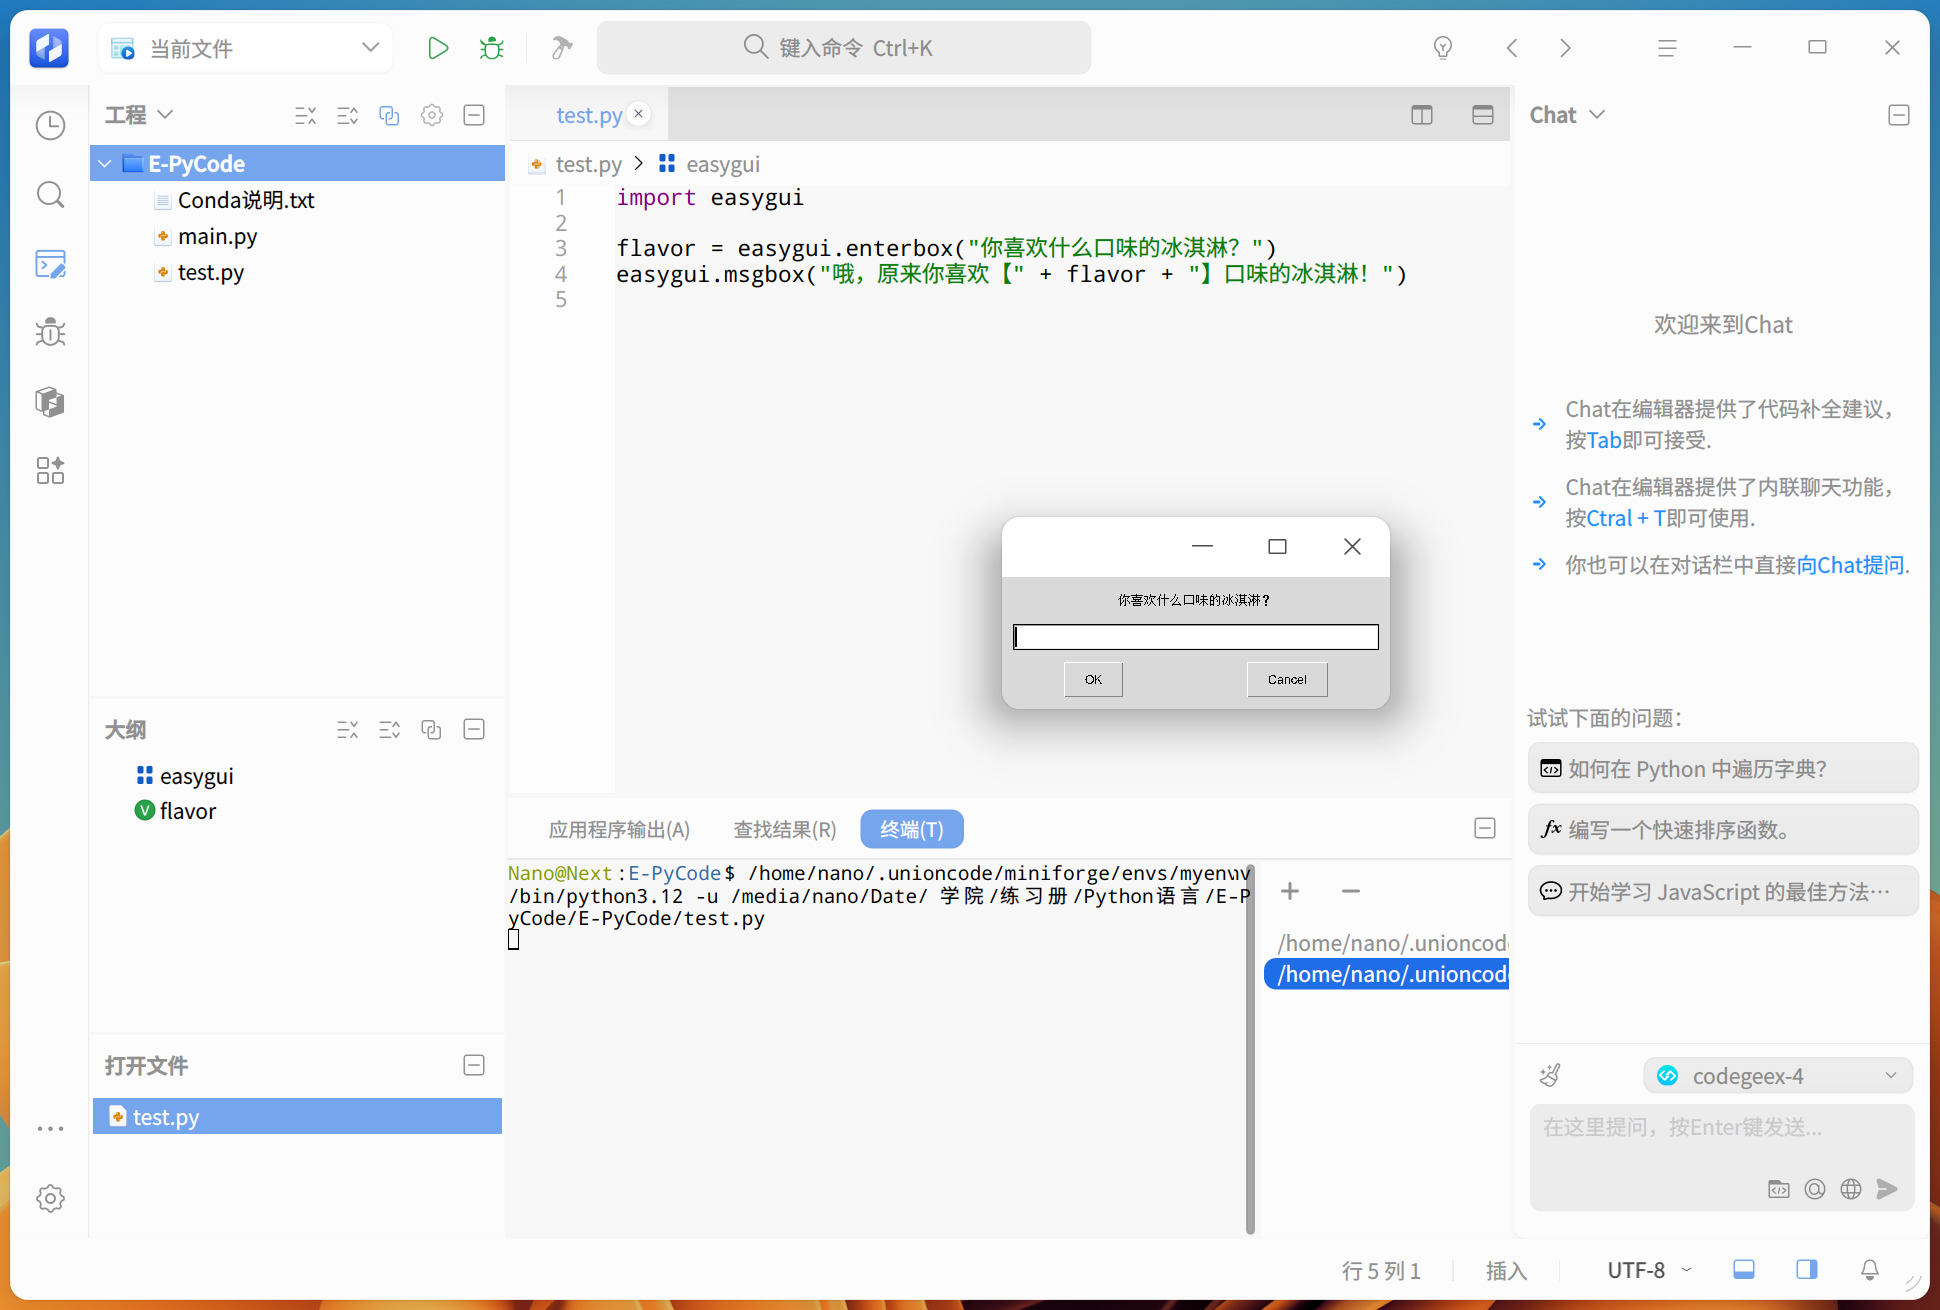
Task: Open the recent history clock icon in sidebar
Action: [x=50, y=125]
